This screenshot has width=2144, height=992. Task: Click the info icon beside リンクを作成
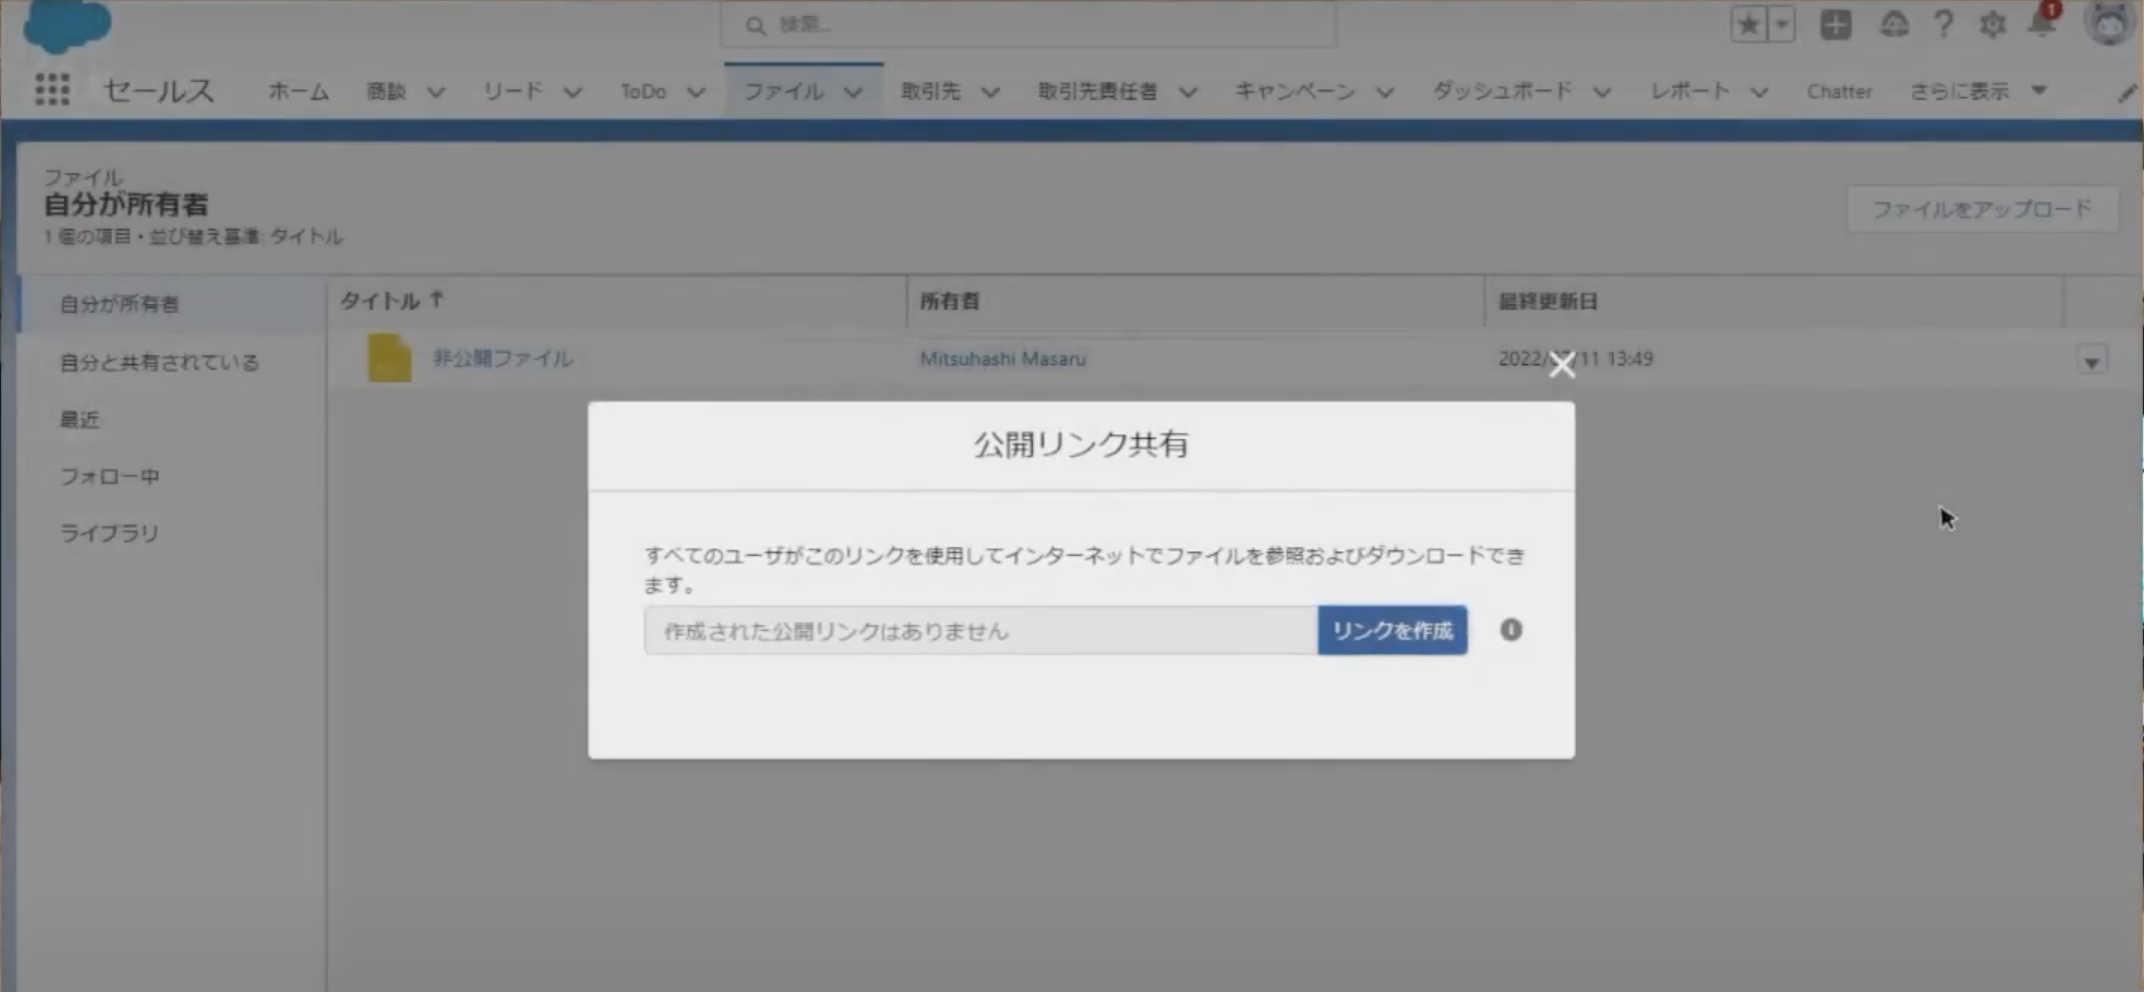pos(1511,629)
